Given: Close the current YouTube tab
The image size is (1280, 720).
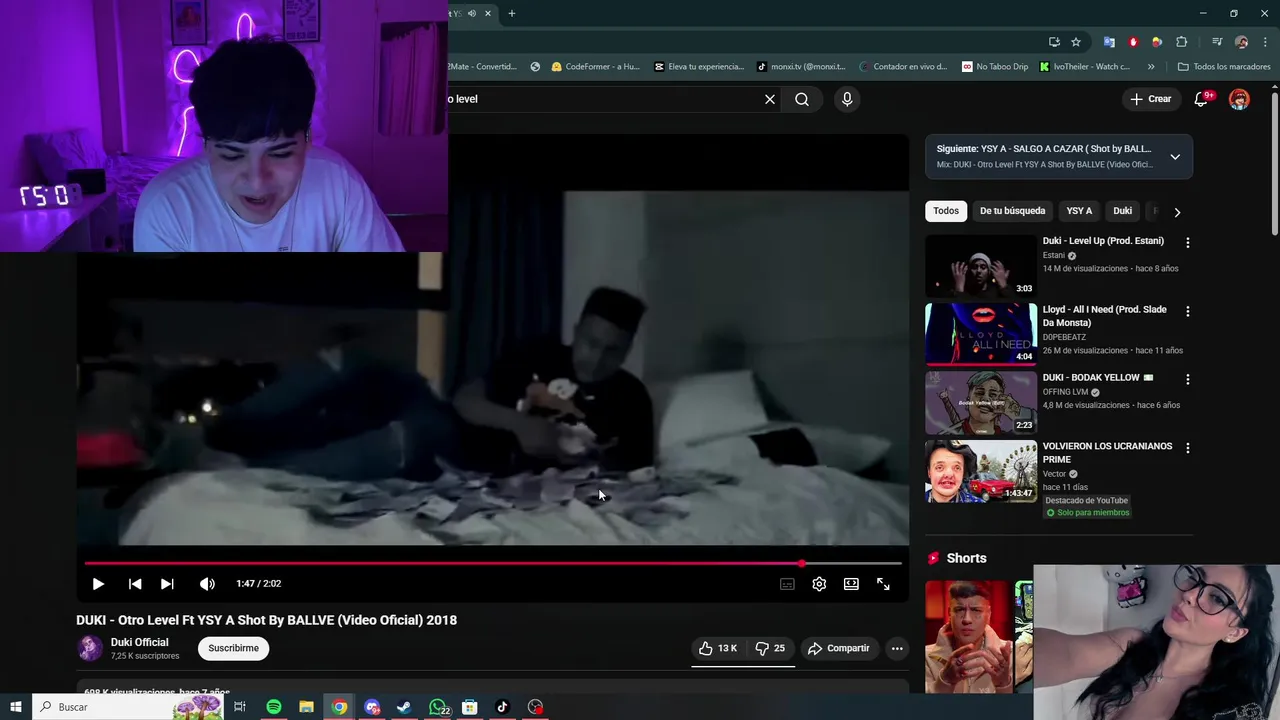Looking at the screenshot, I should [488, 13].
